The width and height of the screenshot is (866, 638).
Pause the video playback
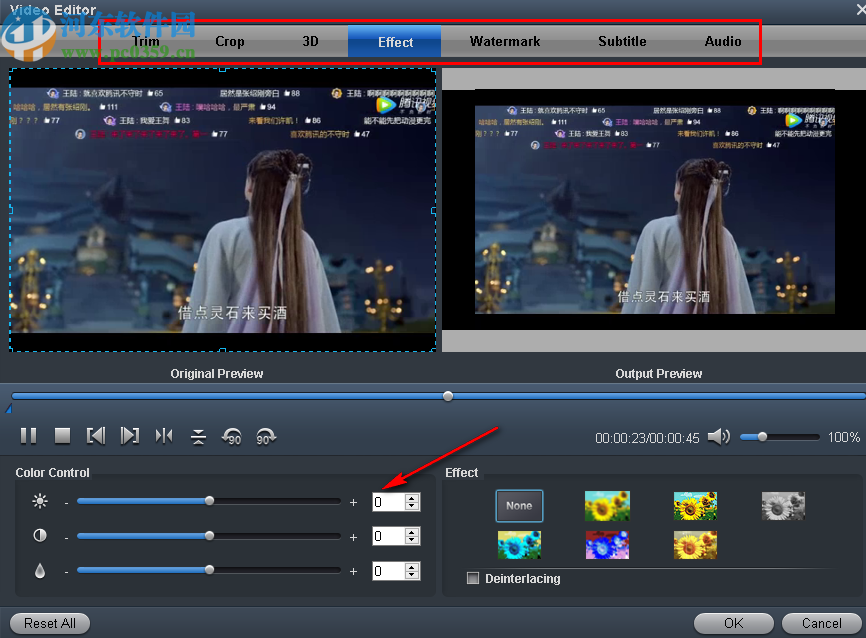[29, 435]
